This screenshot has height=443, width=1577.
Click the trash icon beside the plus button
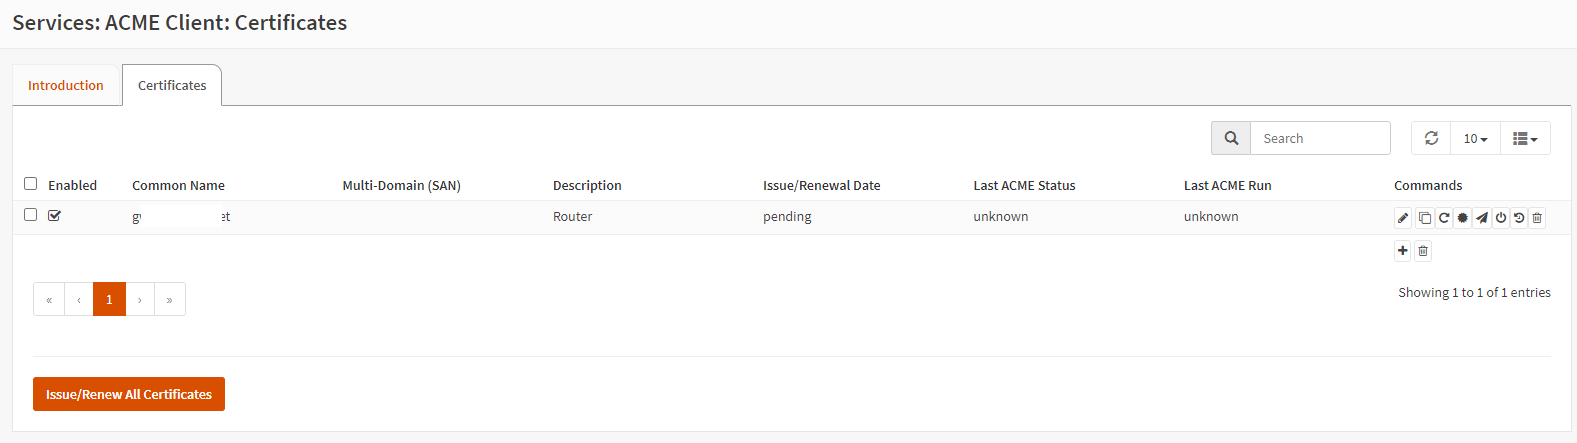(x=1423, y=251)
